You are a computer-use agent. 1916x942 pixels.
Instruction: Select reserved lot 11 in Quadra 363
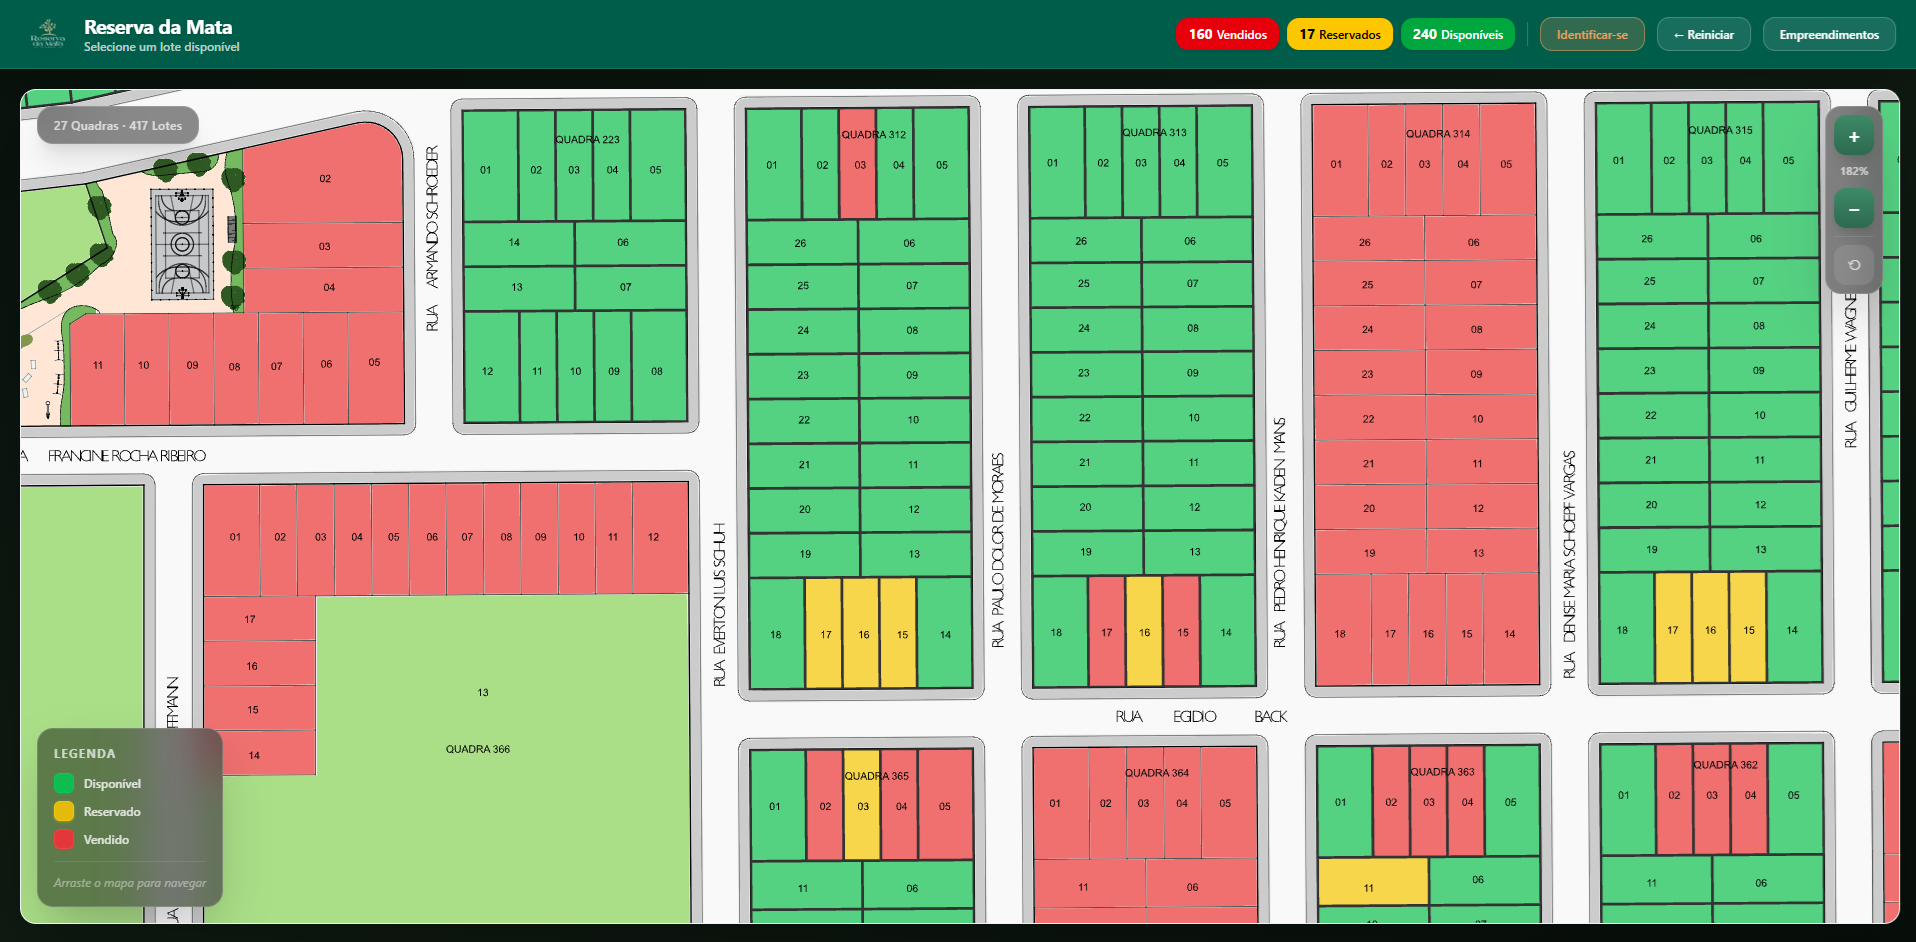[x=1373, y=881]
